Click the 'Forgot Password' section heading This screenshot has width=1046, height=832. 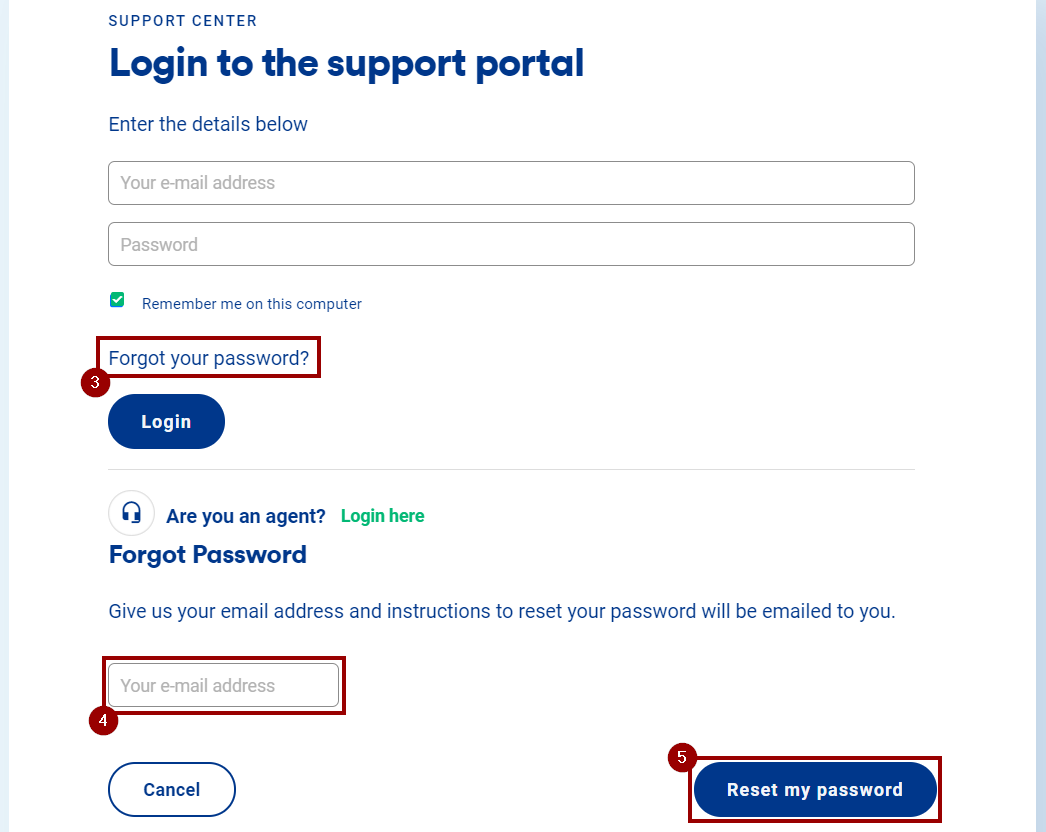click(x=208, y=555)
